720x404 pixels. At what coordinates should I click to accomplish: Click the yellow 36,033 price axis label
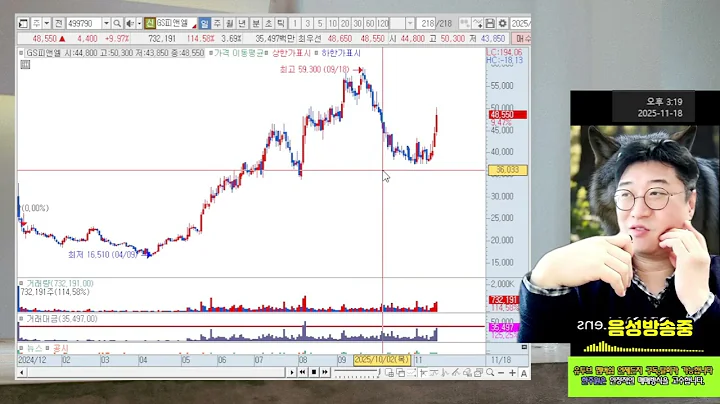tap(507, 170)
